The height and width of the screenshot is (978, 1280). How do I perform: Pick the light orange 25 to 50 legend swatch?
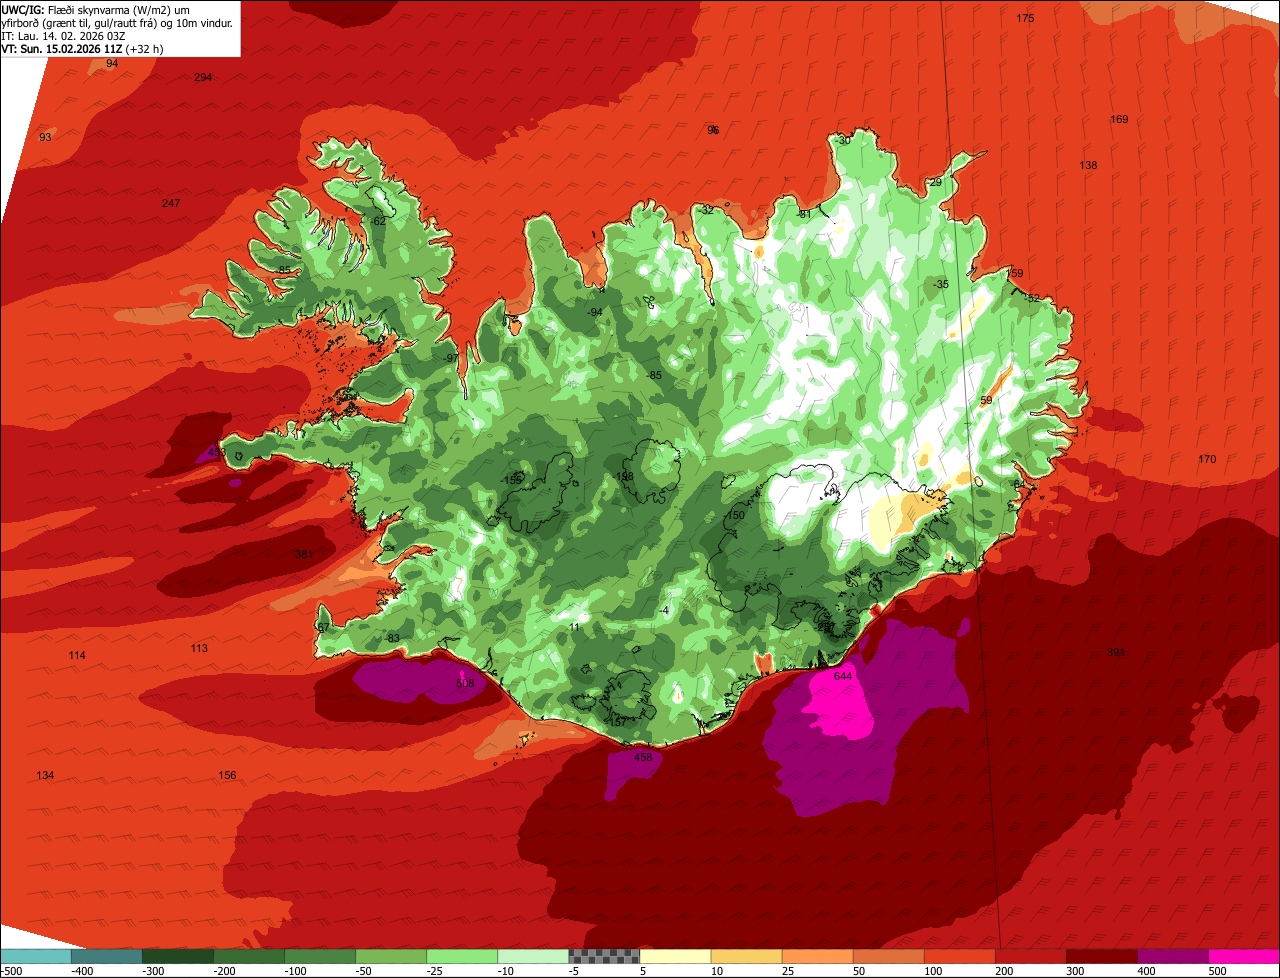click(817, 956)
